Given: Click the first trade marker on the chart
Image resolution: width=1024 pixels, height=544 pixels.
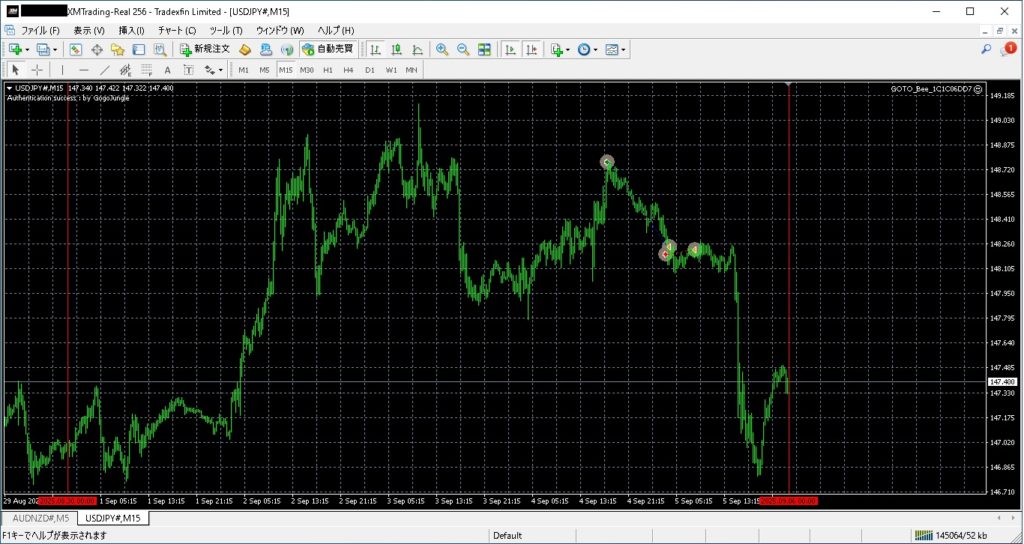Looking at the screenshot, I should pyautogui.click(x=607, y=161).
